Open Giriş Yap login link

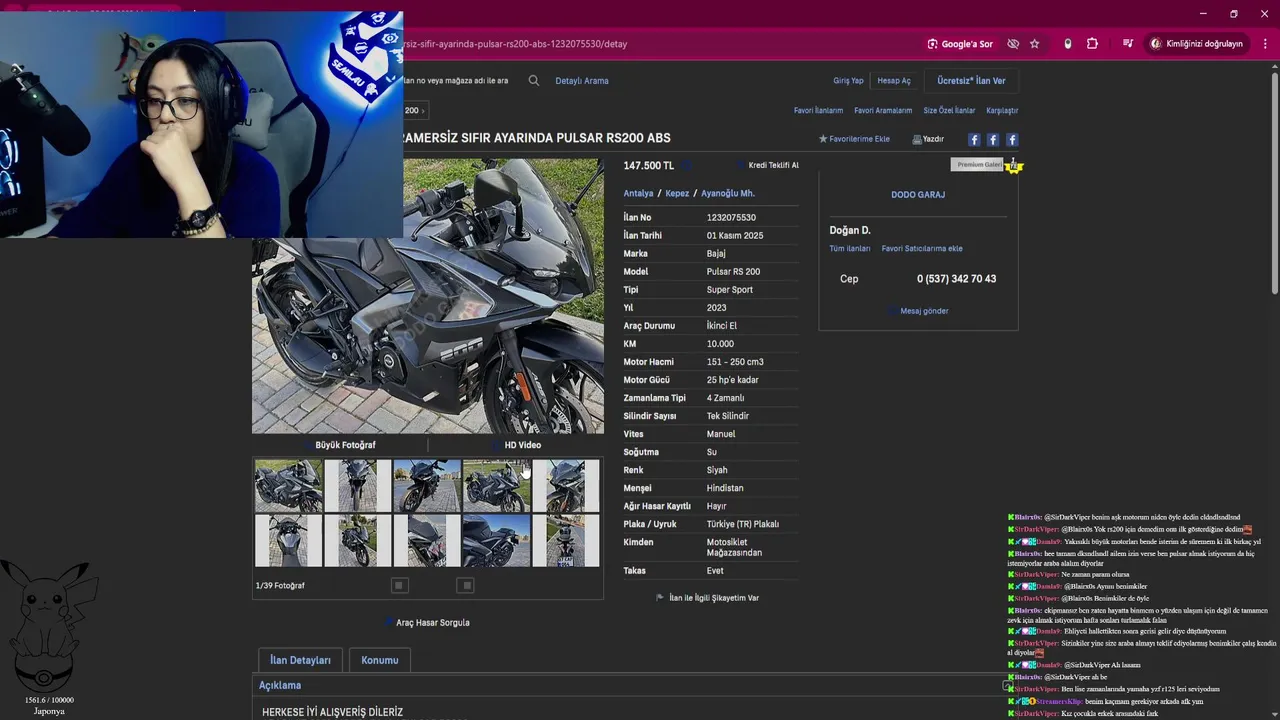click(x=848, y=81)
